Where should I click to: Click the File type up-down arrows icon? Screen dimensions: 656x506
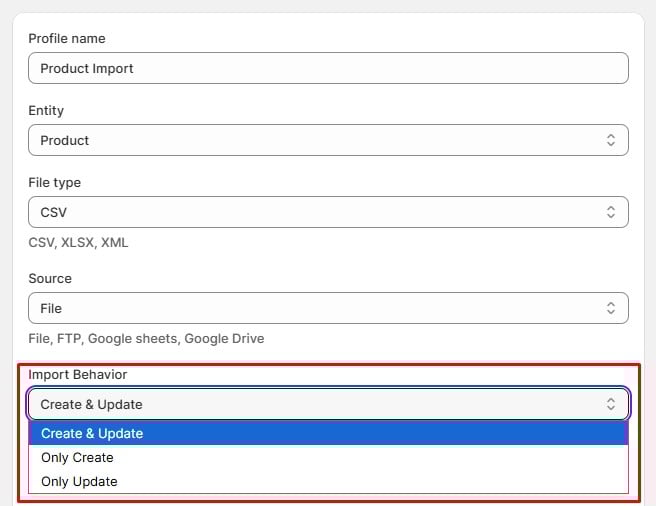pyautogui.click(x=610, y=212)
